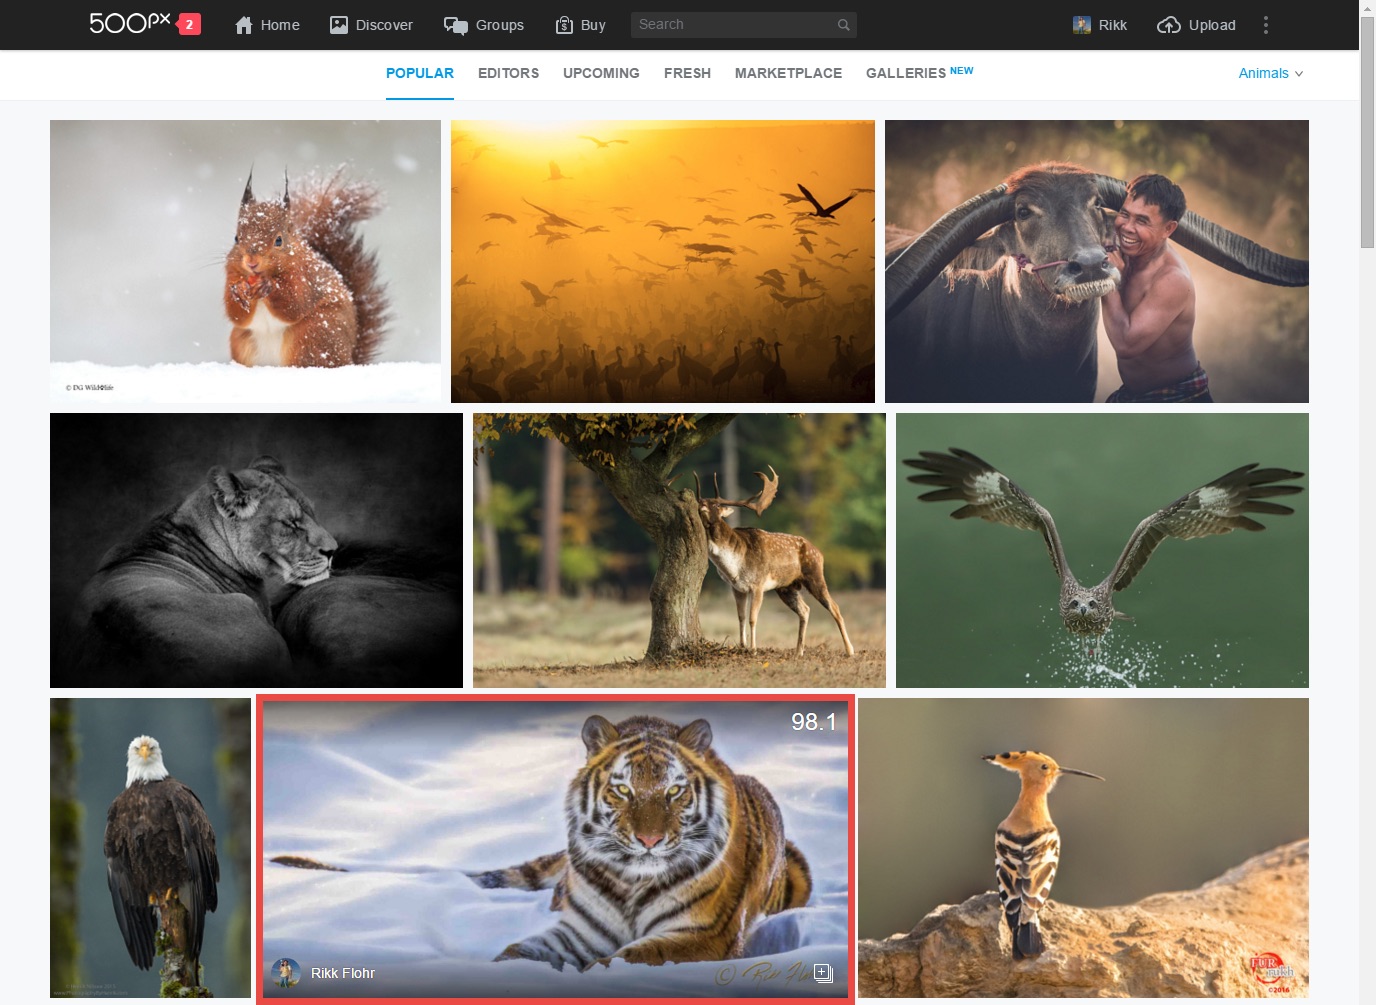The height and width of the screenshot is (1005, 1376).
Task: Open the Groups chat icon
Action: 455,25
